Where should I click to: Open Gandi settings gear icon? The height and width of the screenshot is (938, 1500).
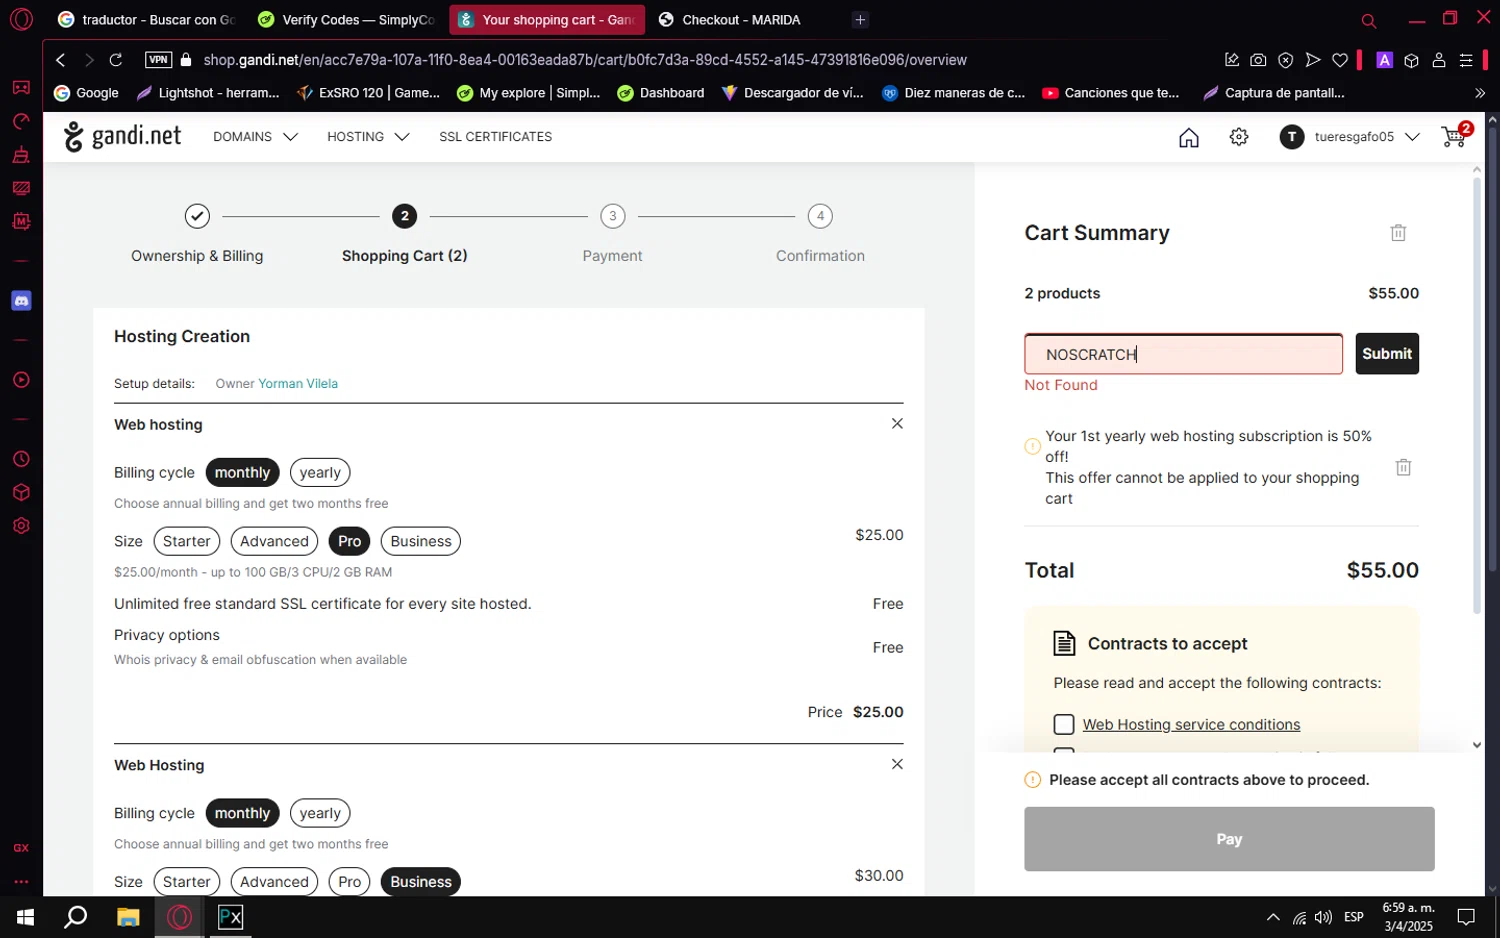pyautogui.click(x=1239, y=137)
